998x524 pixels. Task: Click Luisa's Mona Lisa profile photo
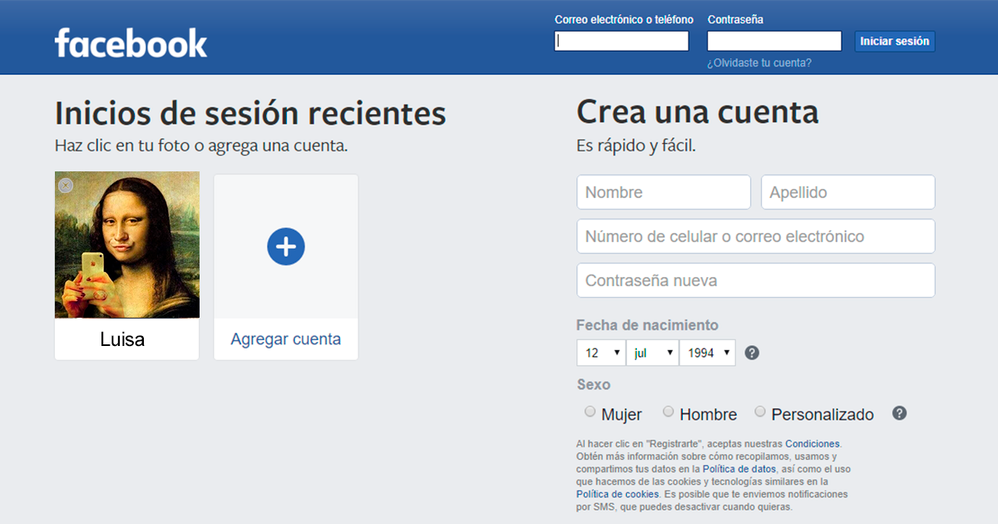click(x=127, y=245)
